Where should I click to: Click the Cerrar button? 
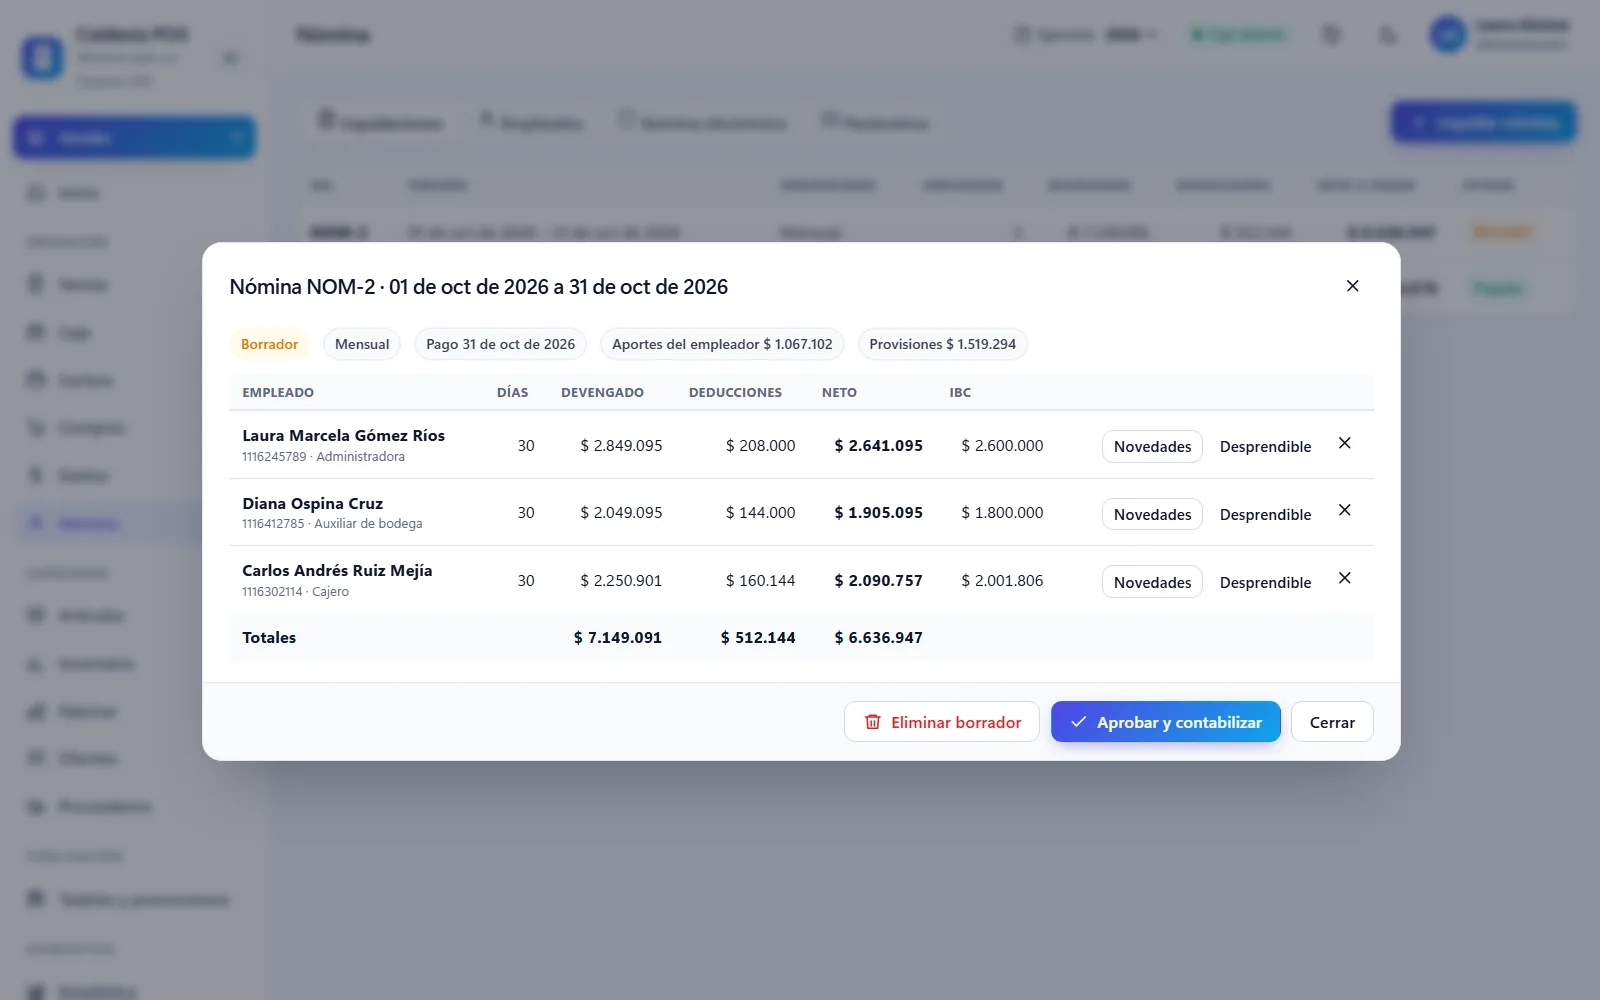pos(1332,722)
